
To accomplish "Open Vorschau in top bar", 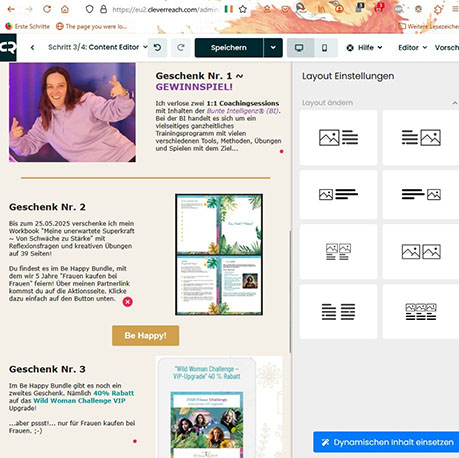I will pos(447,48).
